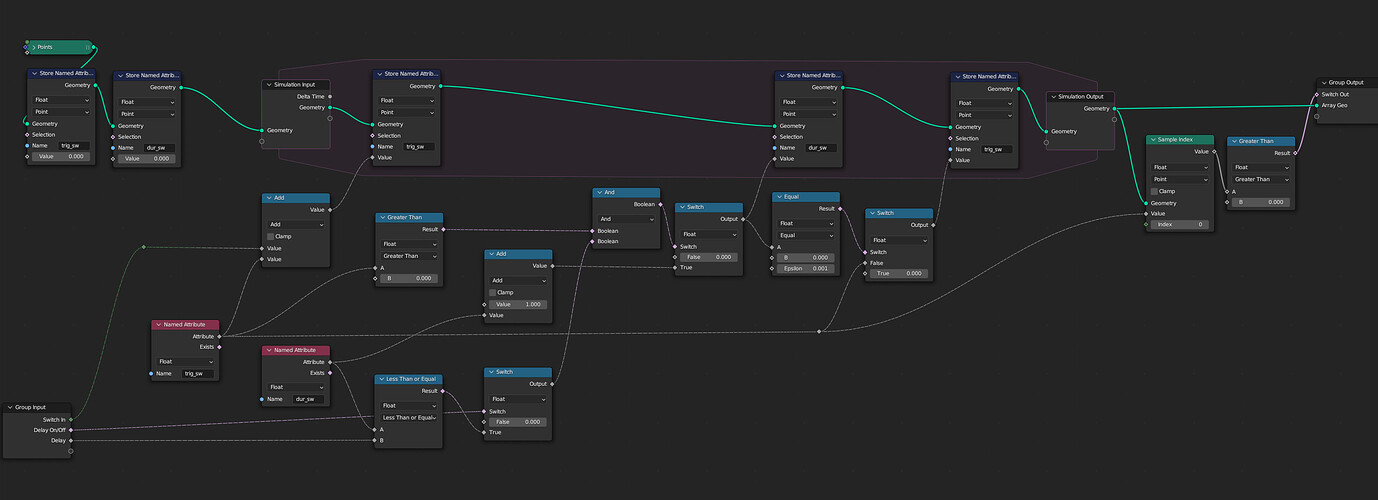Click the Delay On/Off socket on Group Input

71,430
